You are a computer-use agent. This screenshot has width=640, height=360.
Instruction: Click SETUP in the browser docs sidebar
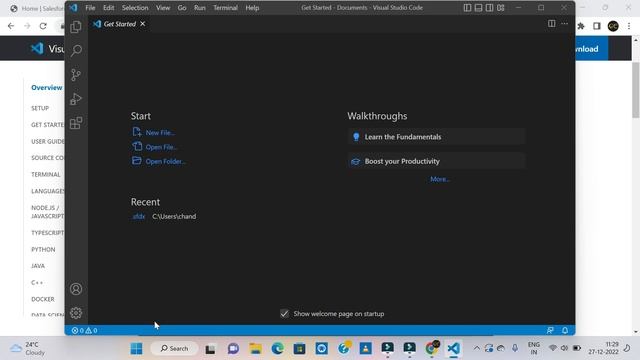[x=40, y=108]
